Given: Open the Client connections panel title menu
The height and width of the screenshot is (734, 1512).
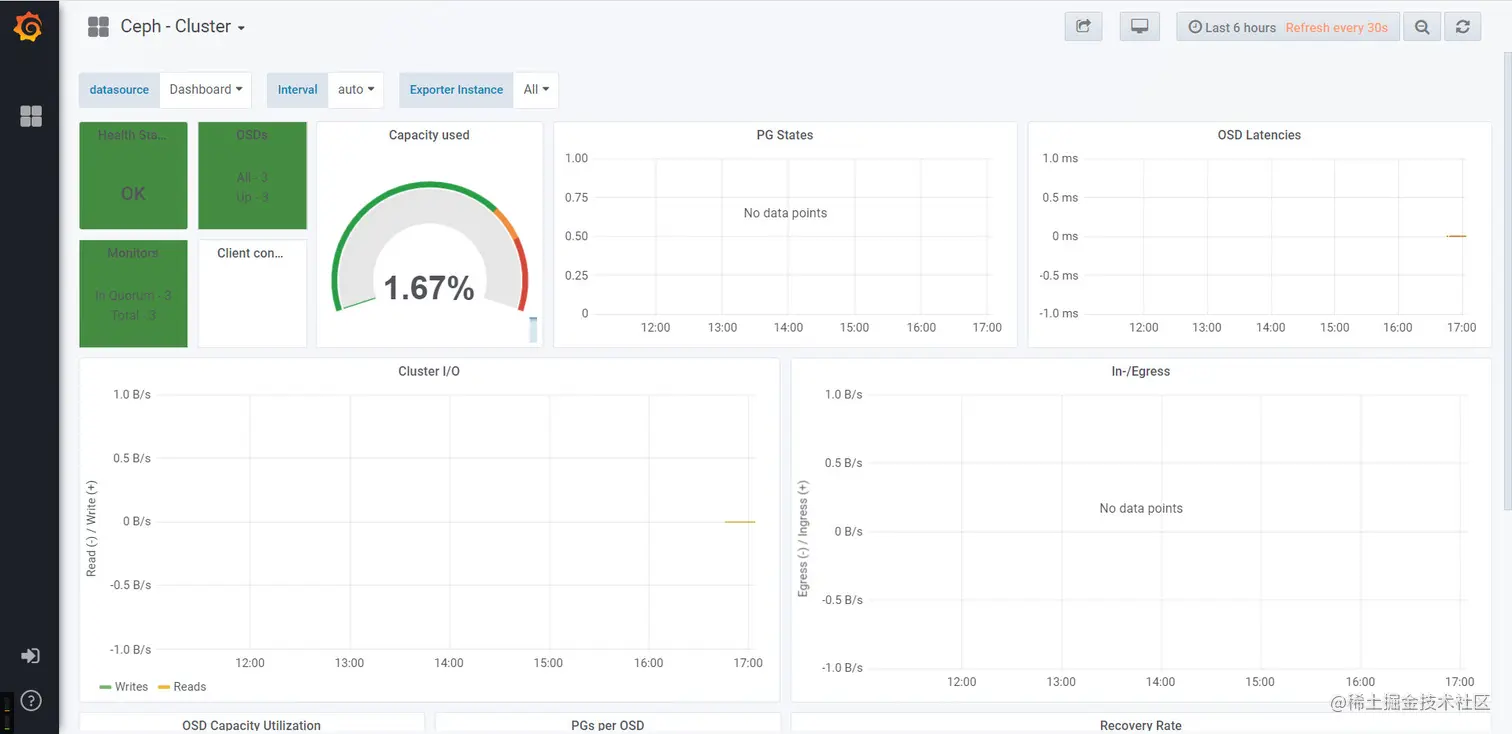Looking at the screenshot, I should [x=250, y=253].
